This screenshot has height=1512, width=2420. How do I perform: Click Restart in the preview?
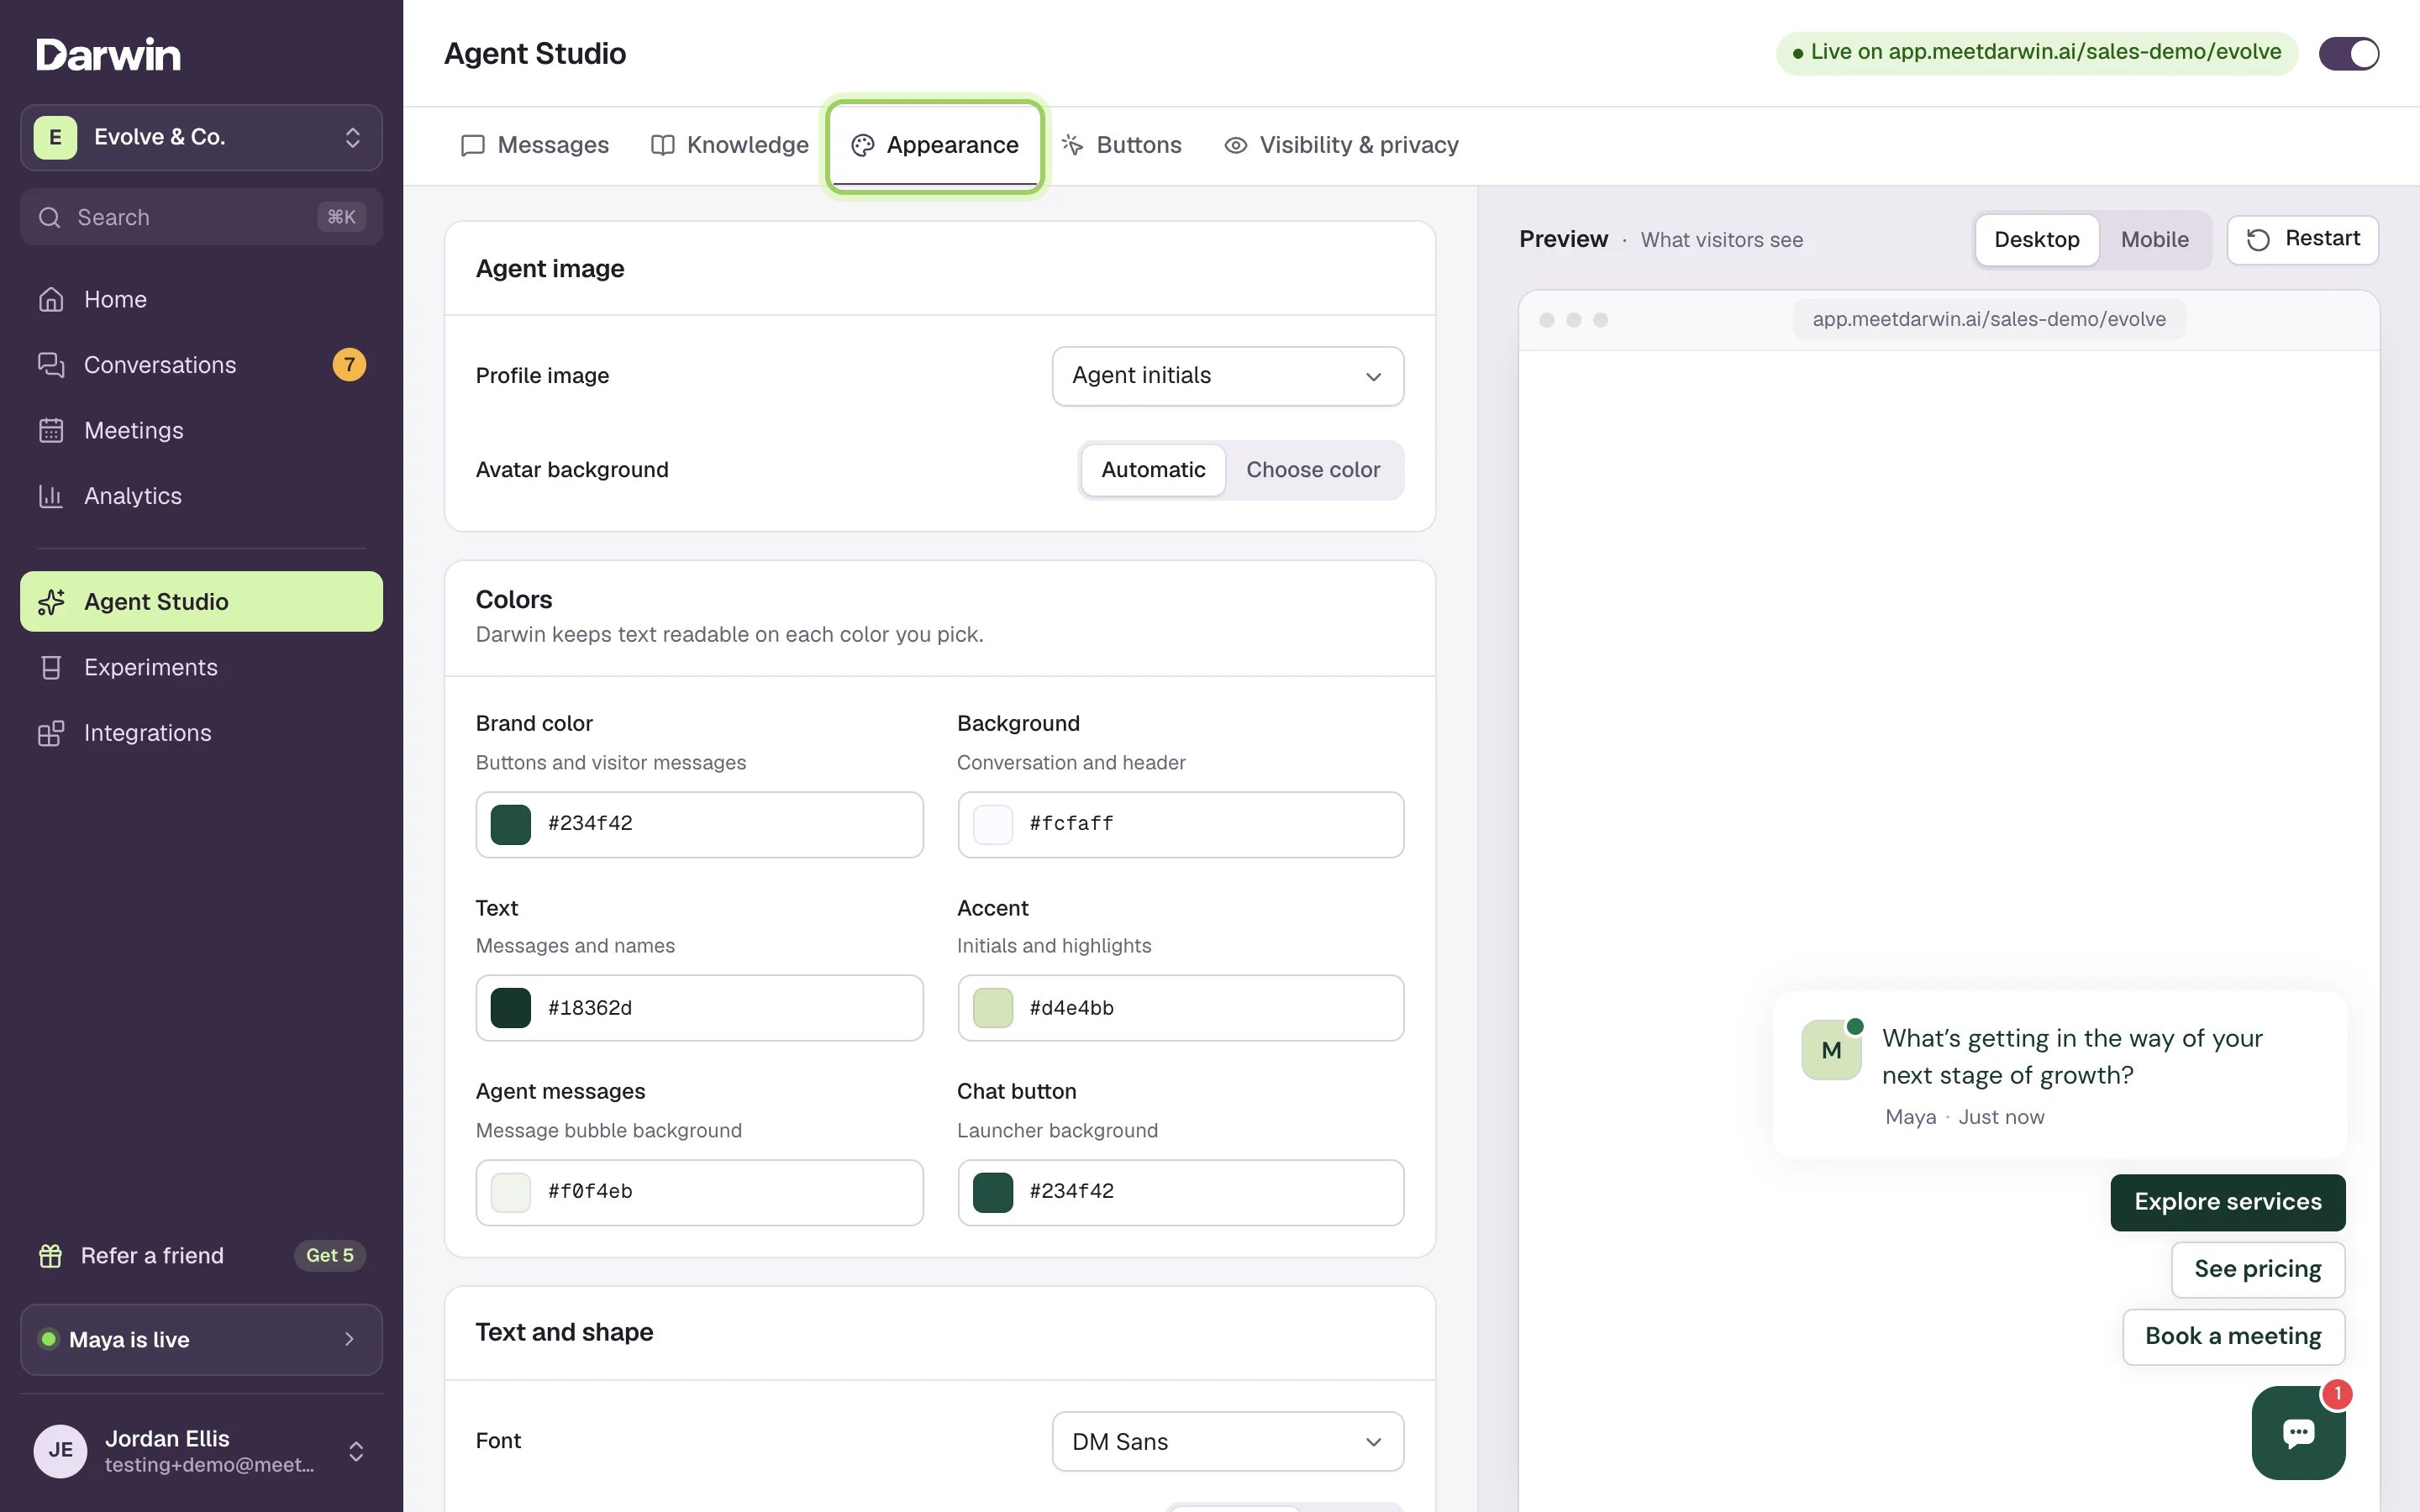click(x=2302, y=240)
